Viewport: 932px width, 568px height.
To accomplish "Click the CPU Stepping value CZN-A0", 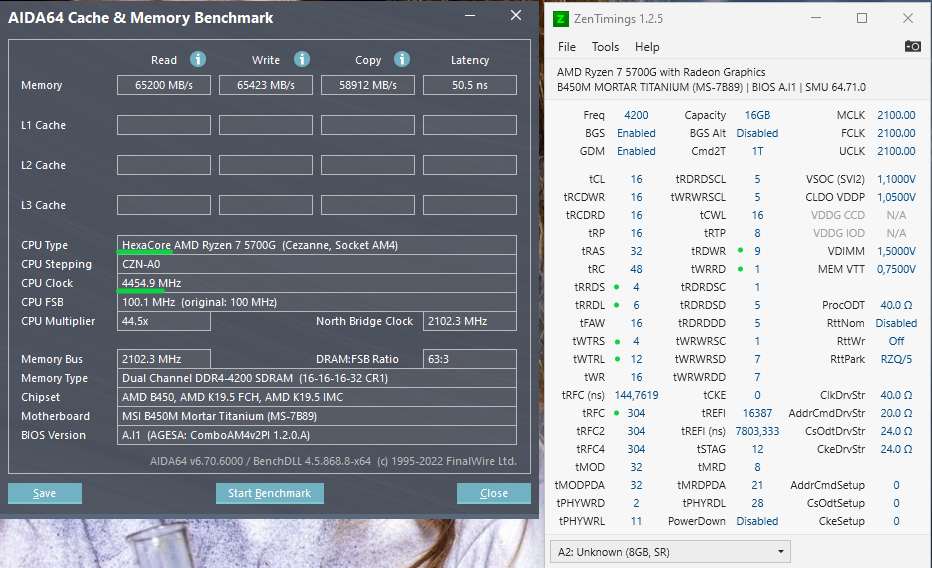I will [x=317, y=264].
